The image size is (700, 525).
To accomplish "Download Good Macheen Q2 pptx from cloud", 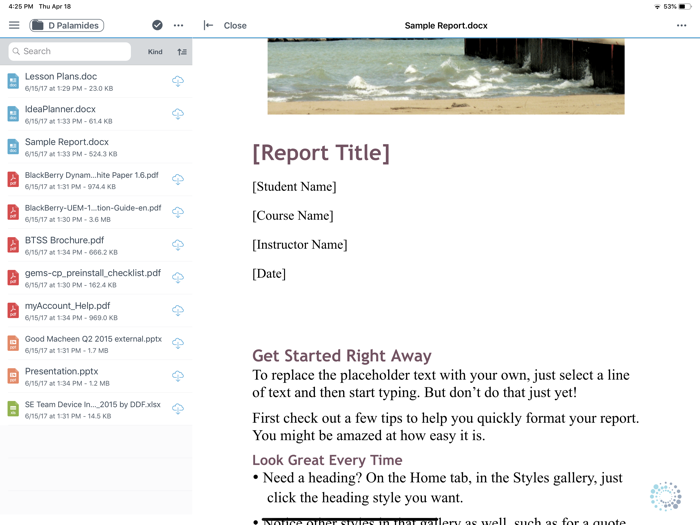I will pos(178,343).
